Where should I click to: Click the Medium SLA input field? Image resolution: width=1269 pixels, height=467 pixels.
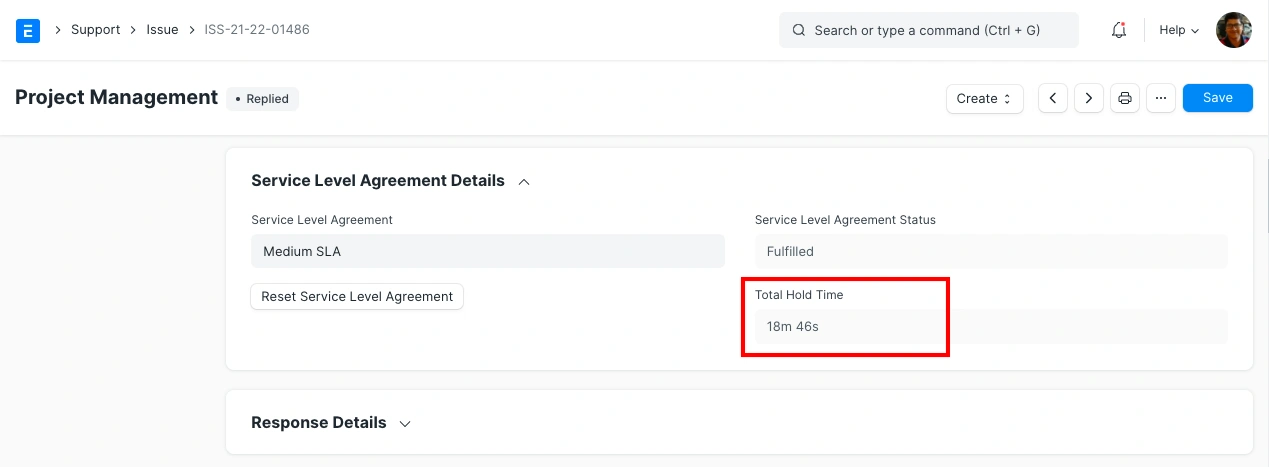(487, 252)
